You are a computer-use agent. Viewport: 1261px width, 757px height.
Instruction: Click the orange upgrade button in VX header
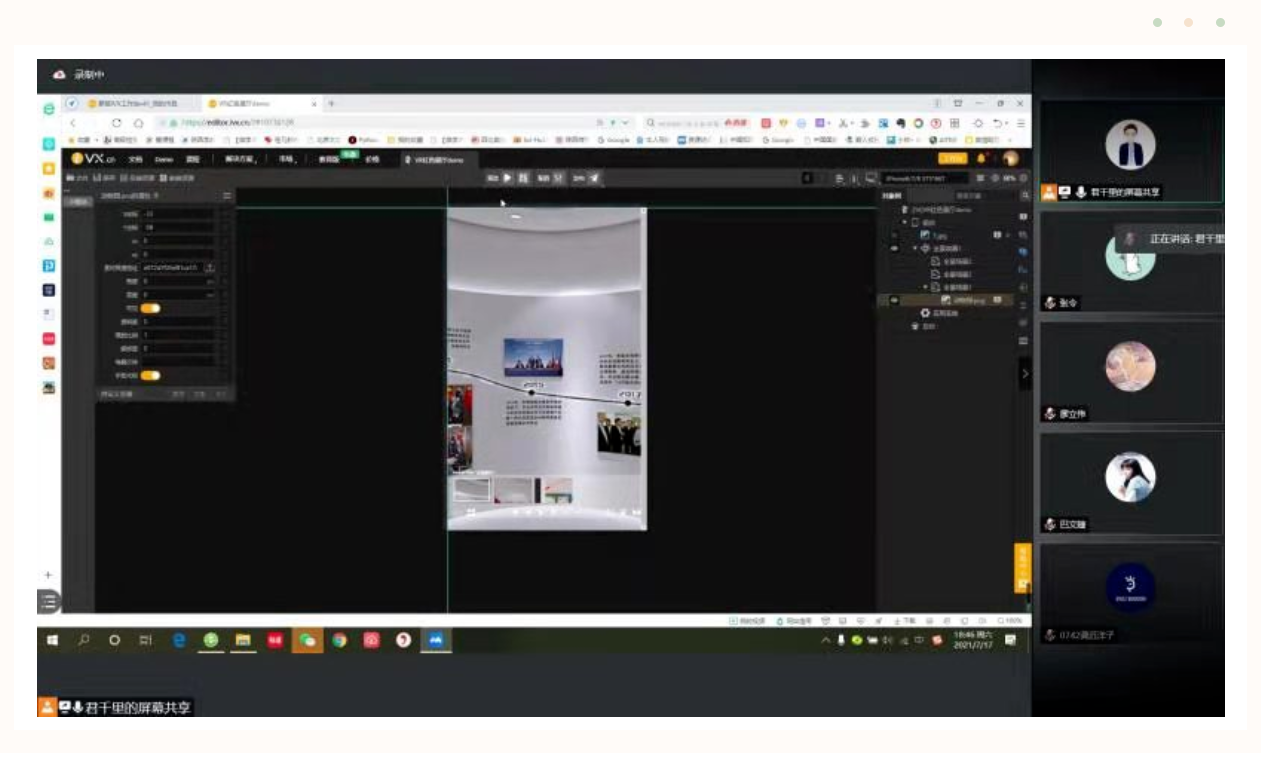pos(952,159)
